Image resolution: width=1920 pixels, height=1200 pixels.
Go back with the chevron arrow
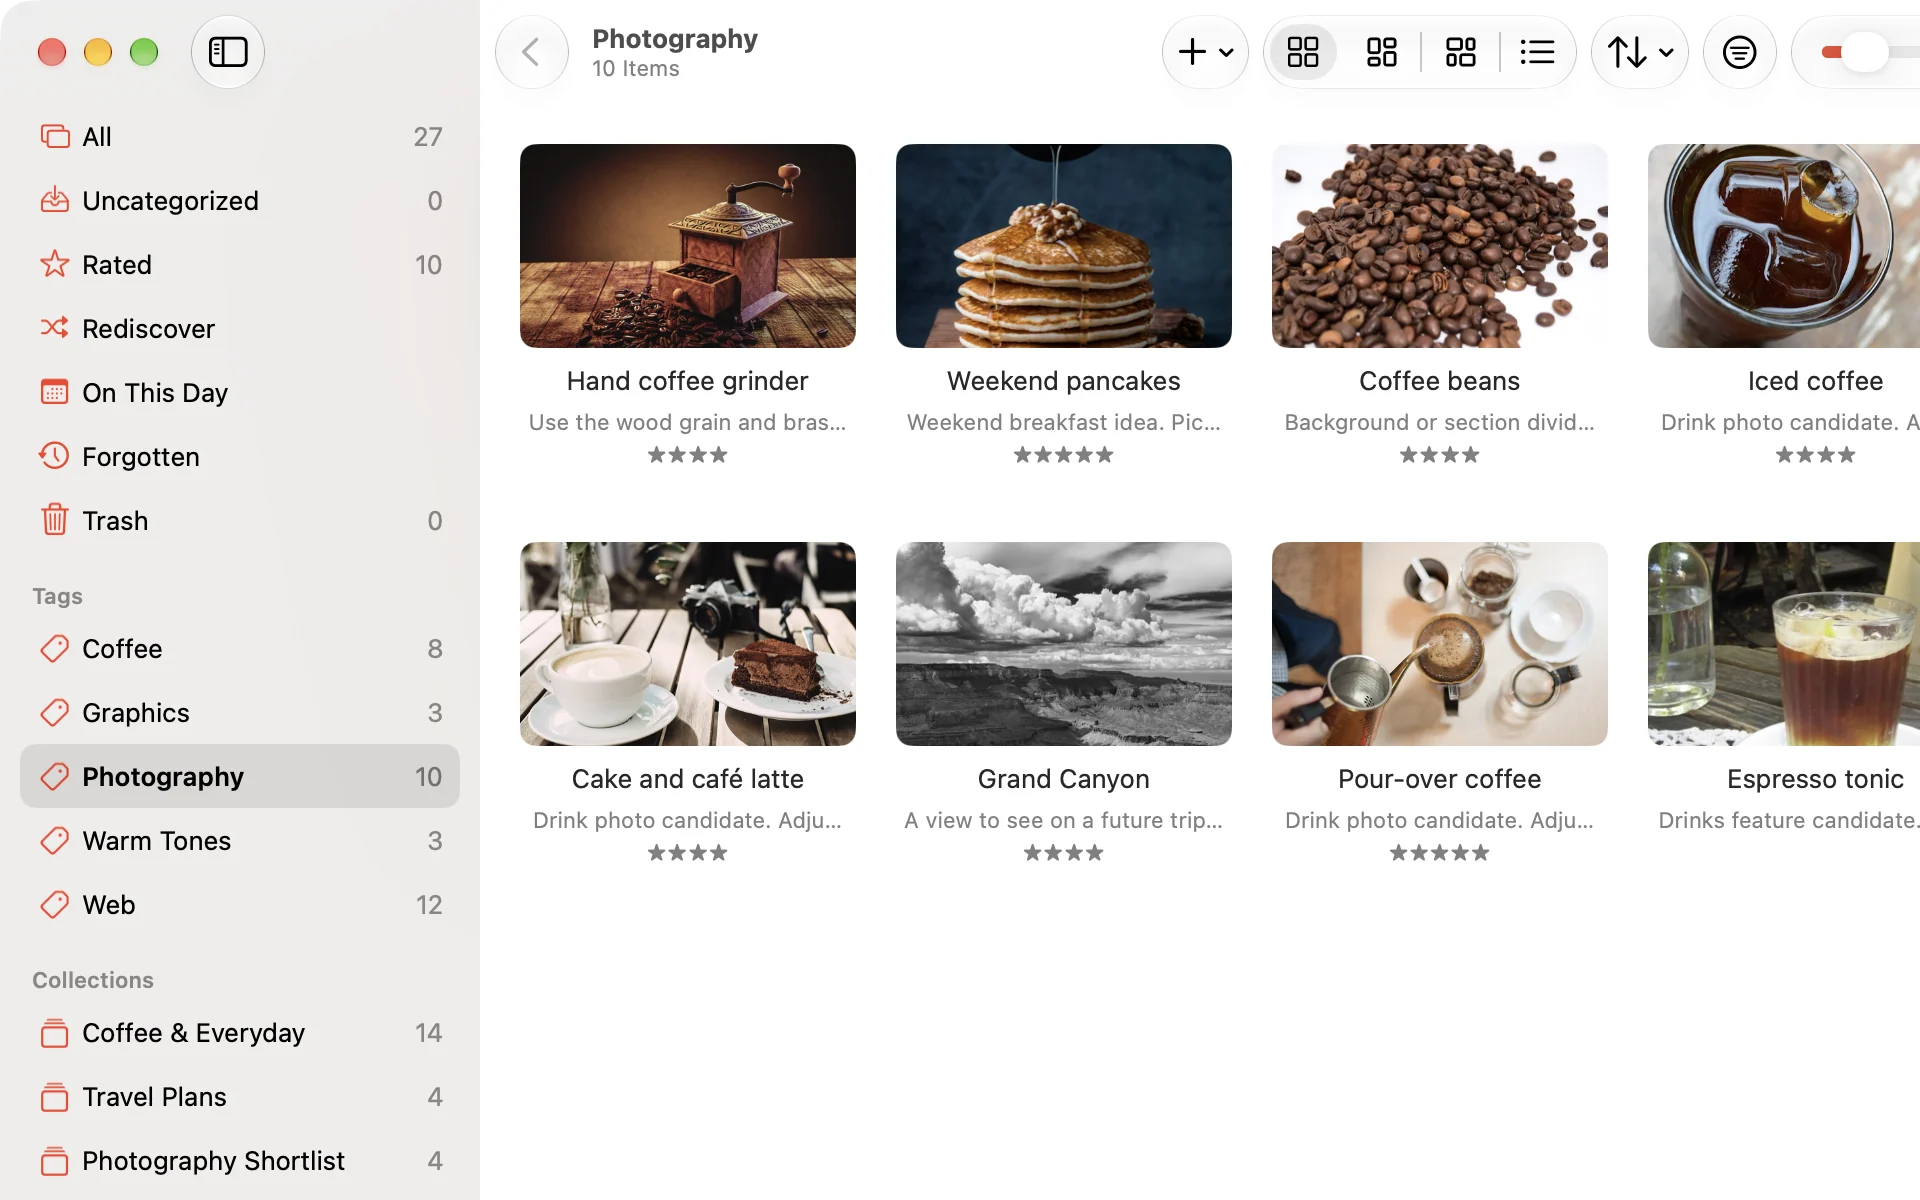(532, 52)
